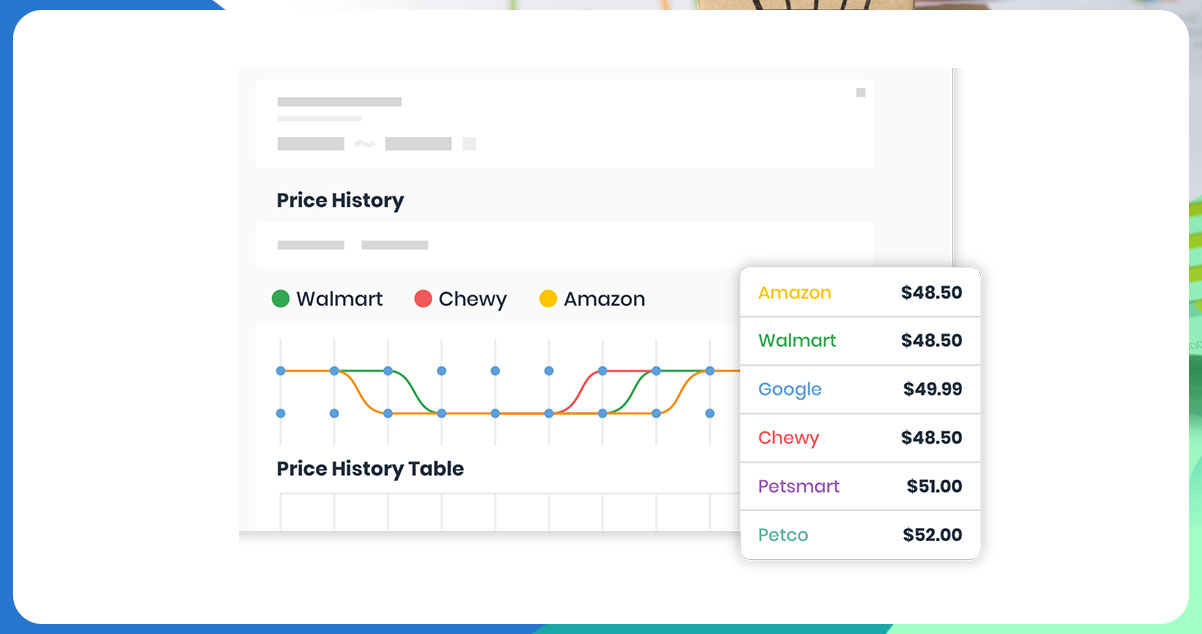Toggle the Chewy series label

coord(473,299)
